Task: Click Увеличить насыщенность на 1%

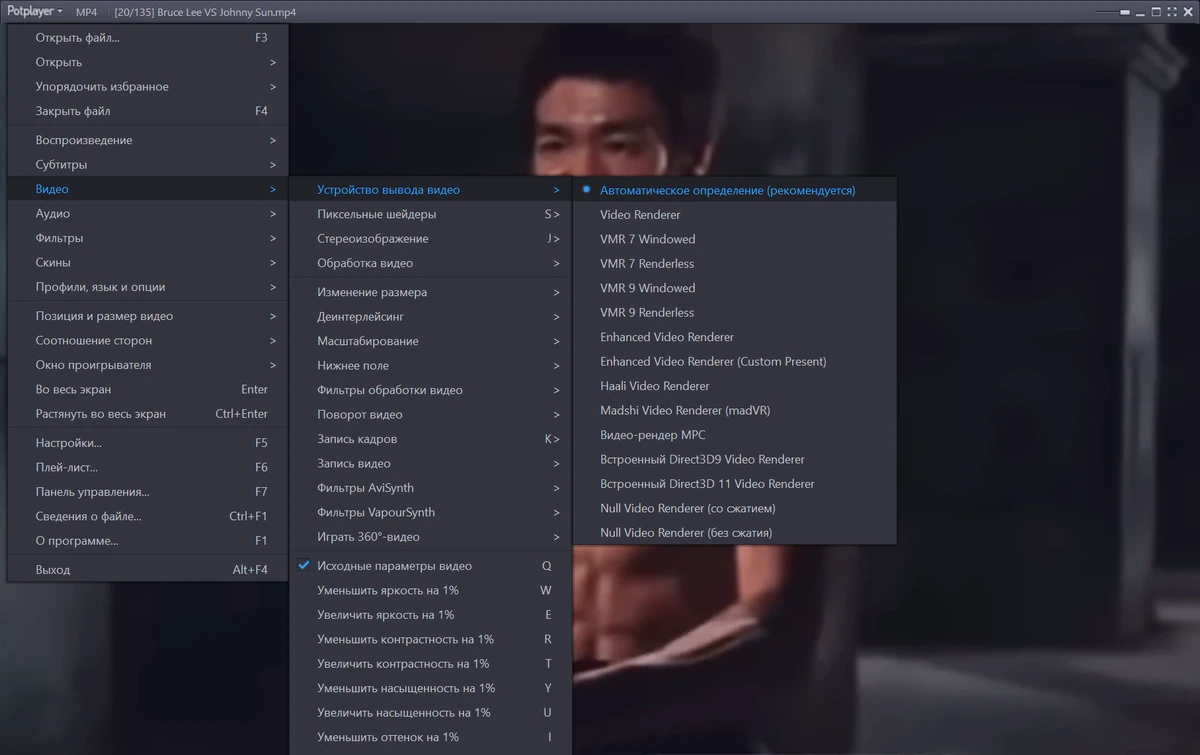Action: click(x=430, y=713)
